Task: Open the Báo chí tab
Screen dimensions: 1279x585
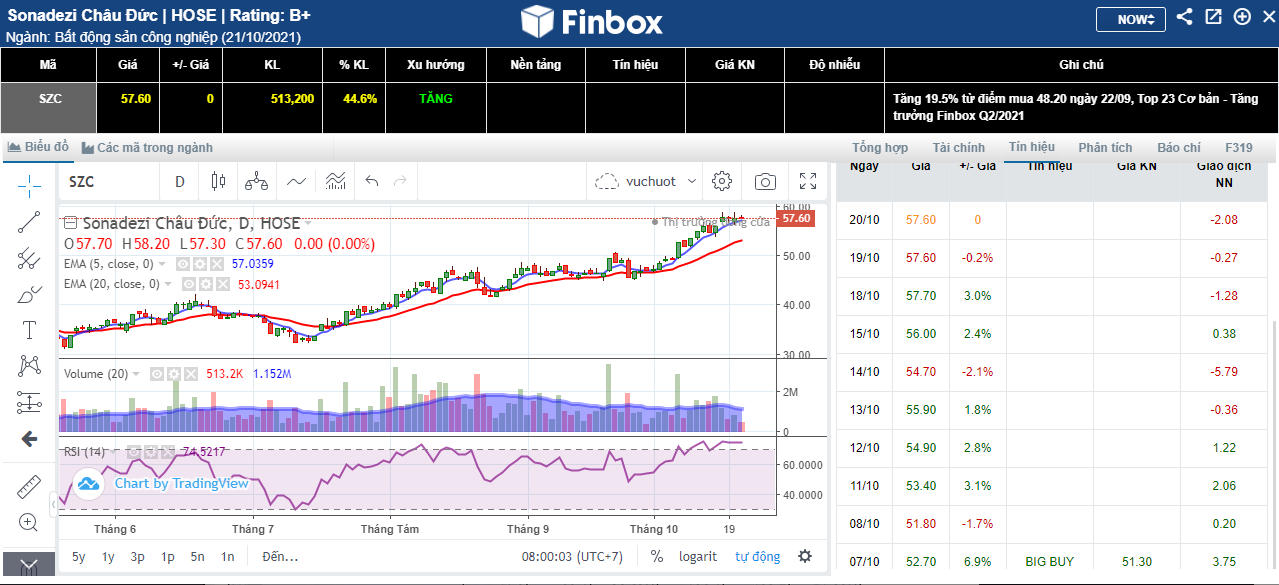Action: 1179,147
